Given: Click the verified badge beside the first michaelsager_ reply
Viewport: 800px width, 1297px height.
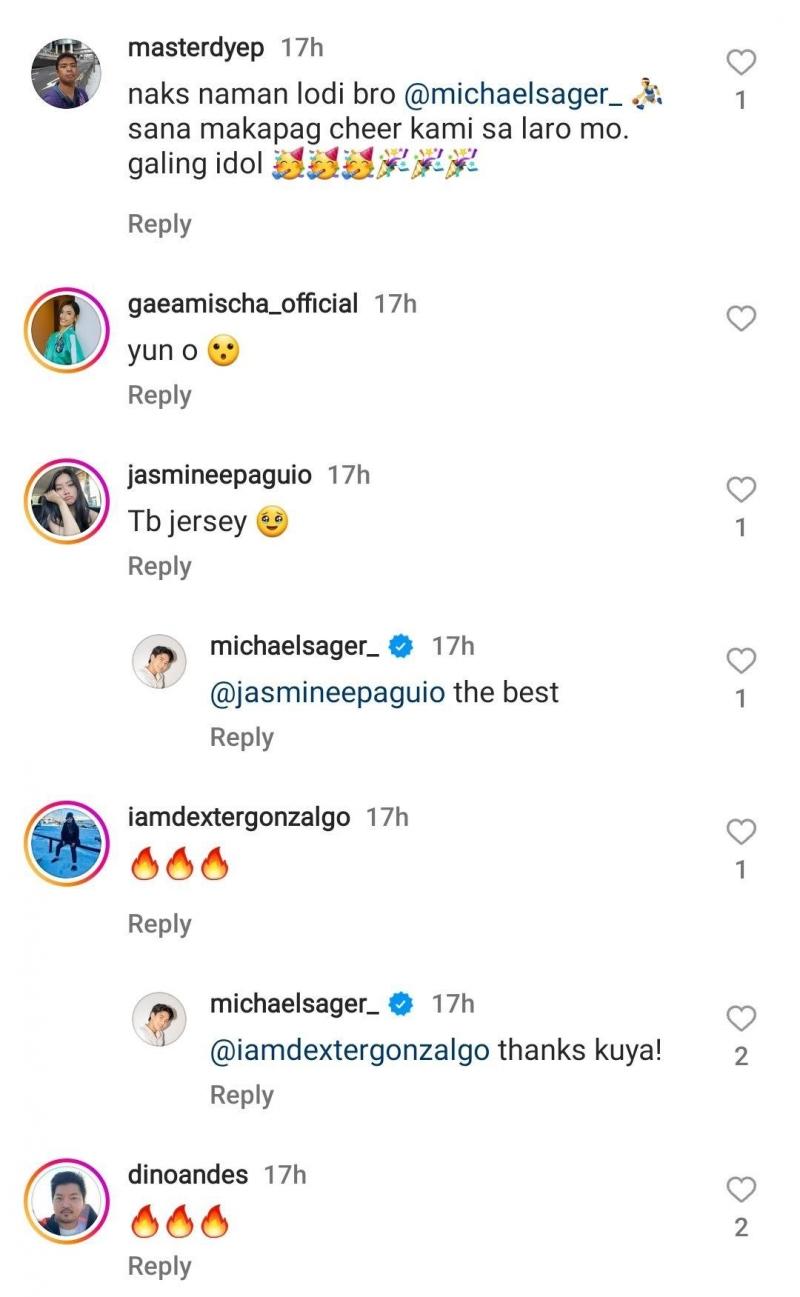Looking at the screenshot, I should pyautogui.click(x=402, y=647).
